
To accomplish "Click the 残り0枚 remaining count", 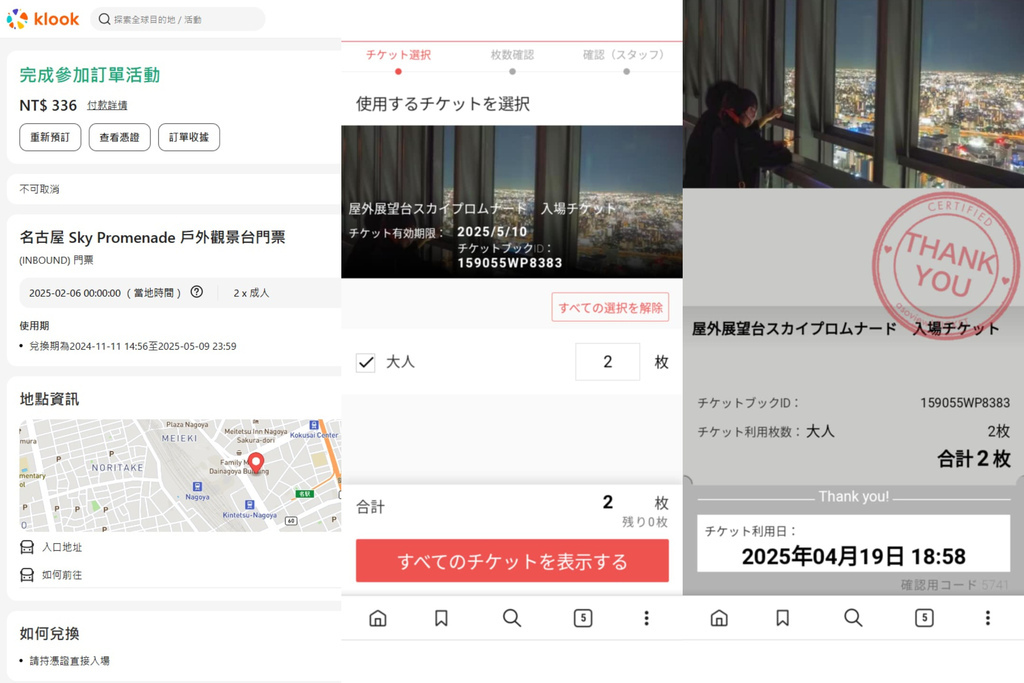I will pyautogui.click(x=645, y=522).
